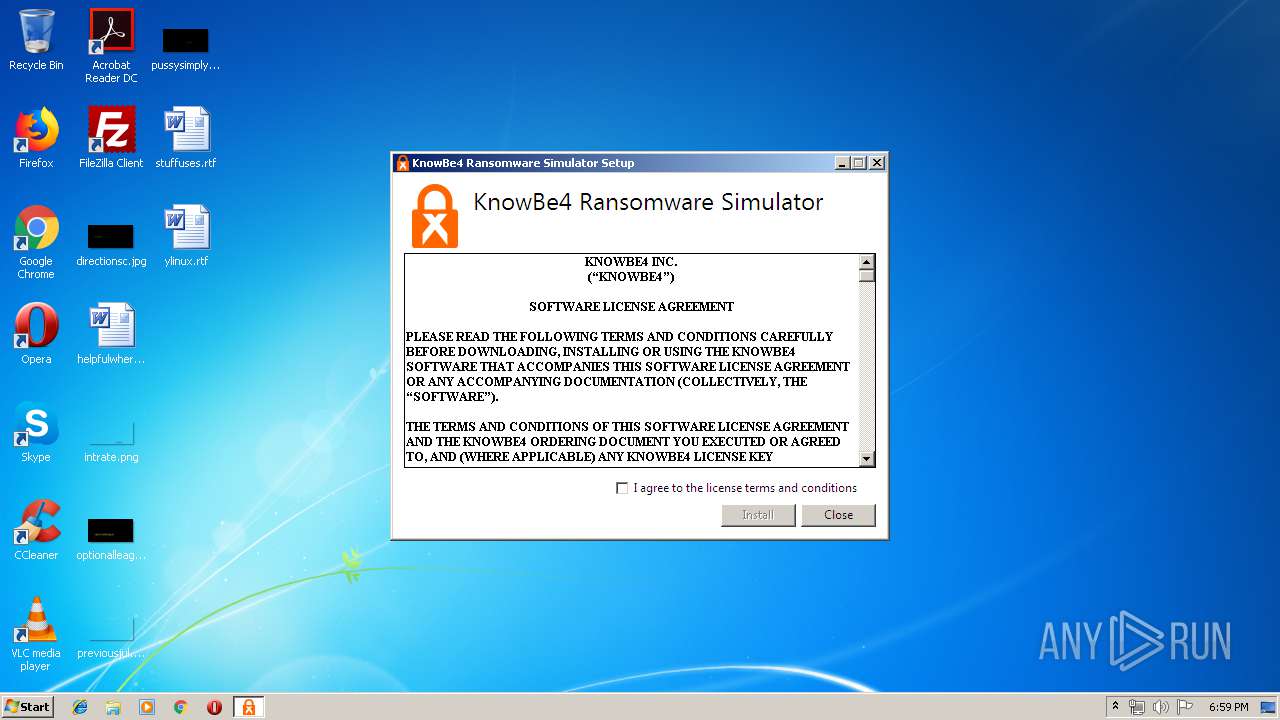
Task: Select directionsc.jpg file icon
Action: click(111, 245)
